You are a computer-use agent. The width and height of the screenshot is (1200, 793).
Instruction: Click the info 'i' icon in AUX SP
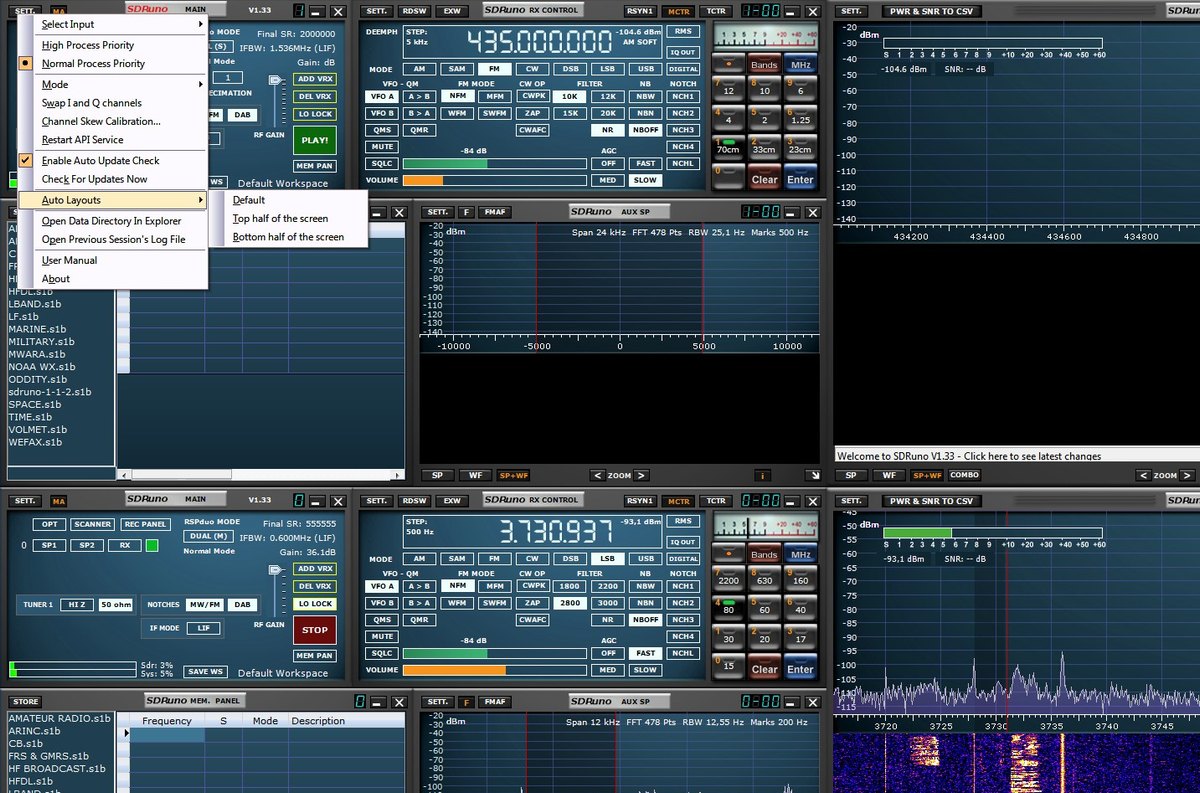pyautogui.click(x=762, y=475)
